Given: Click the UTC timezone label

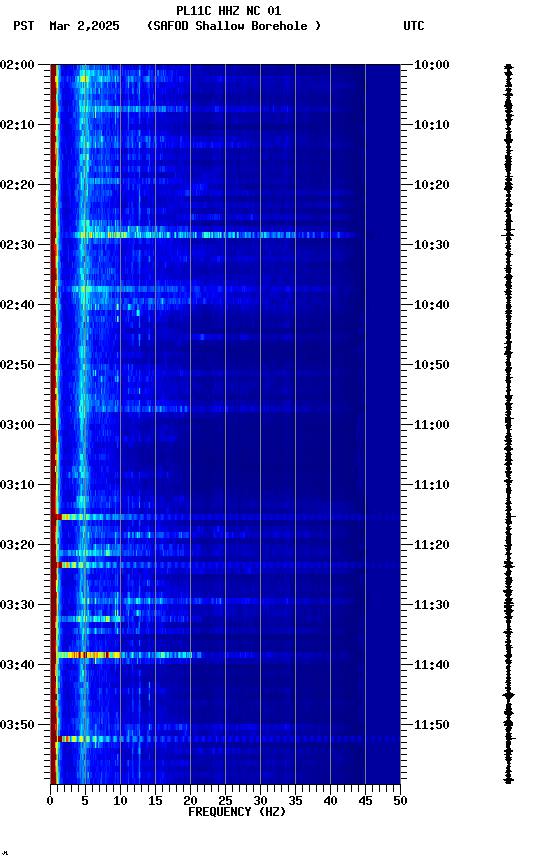Looking at the screenshot, I should point(414,26).
